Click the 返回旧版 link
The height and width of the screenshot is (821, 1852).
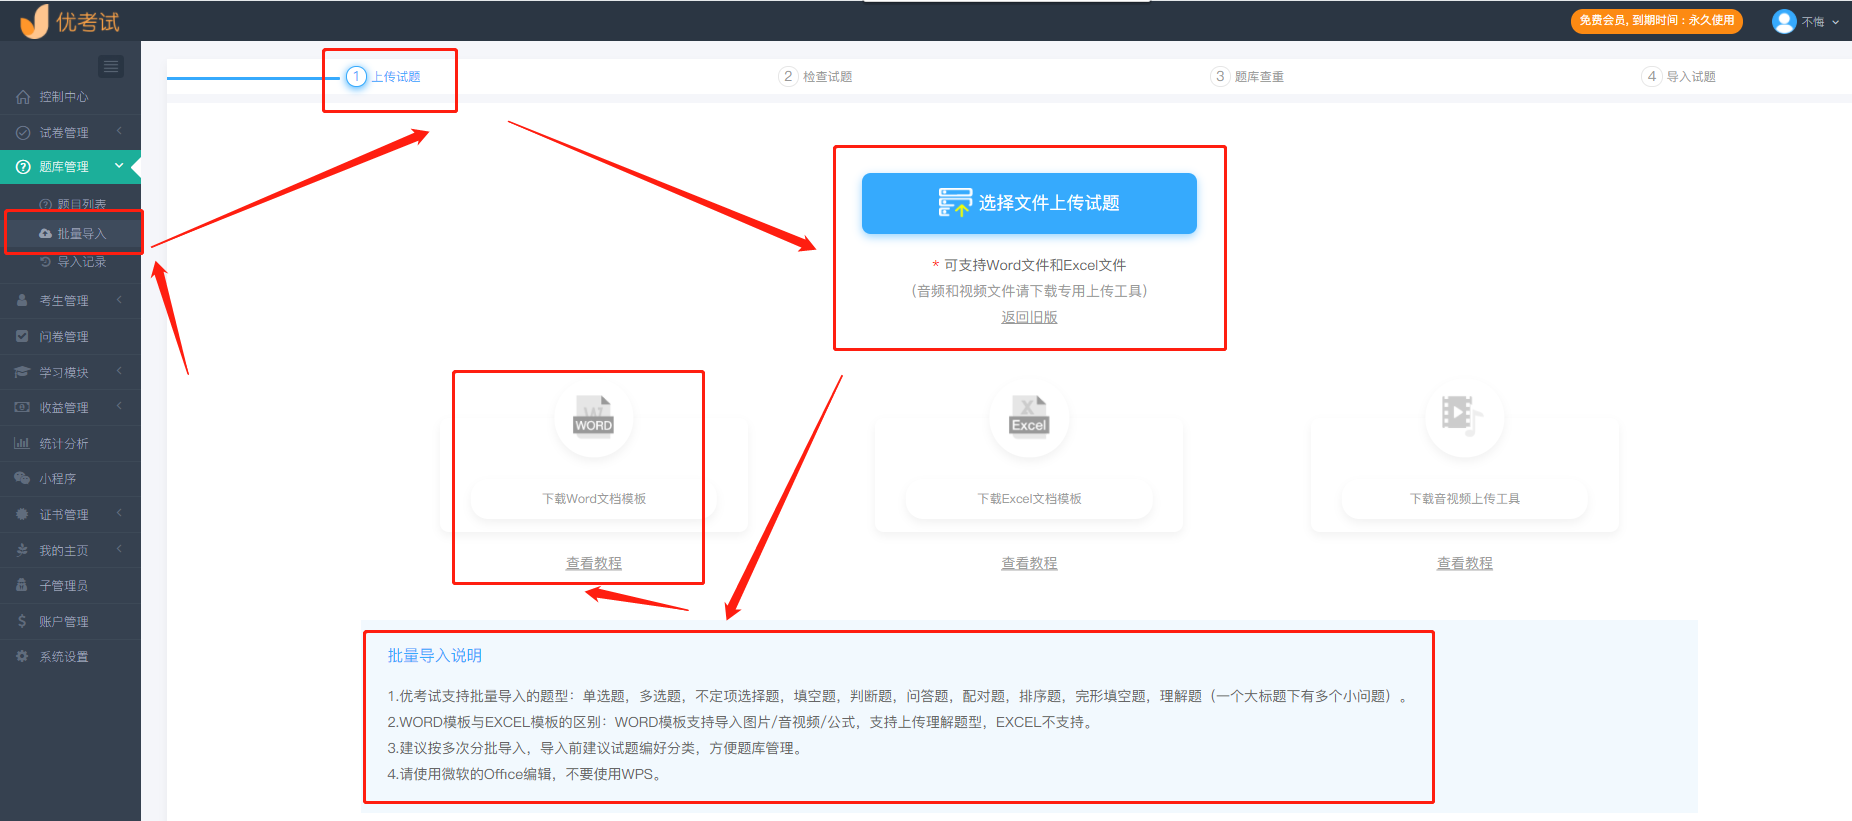[x=1029, y=317]
